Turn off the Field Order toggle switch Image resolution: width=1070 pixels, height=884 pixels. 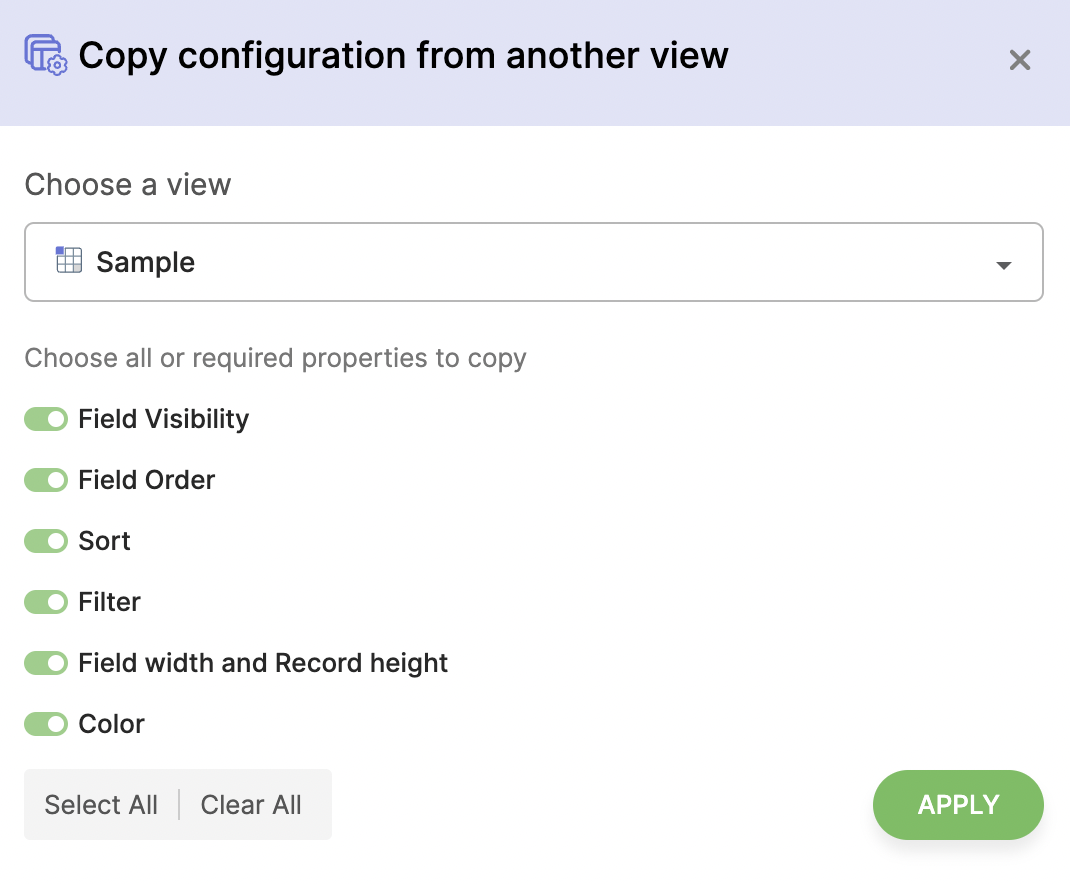(x=46, y=480)
